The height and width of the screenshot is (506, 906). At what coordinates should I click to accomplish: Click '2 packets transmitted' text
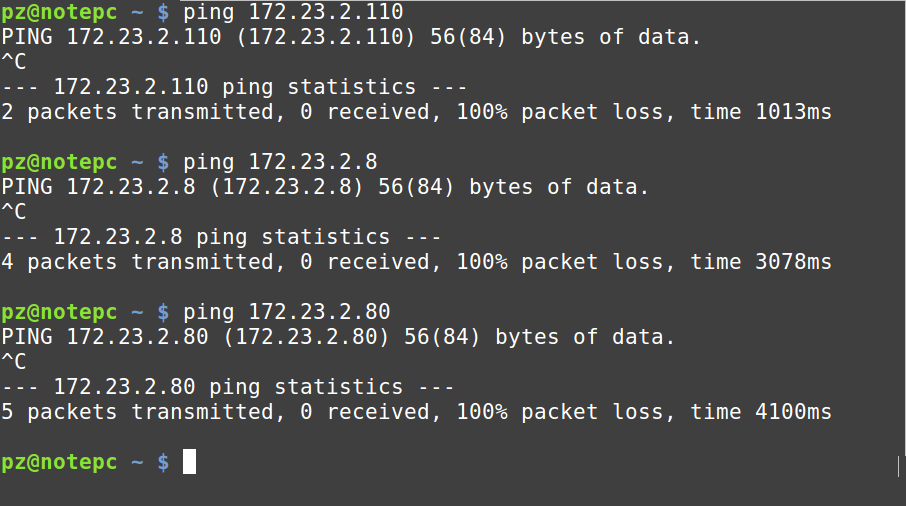pyautogui.click(x=138, y=111)
